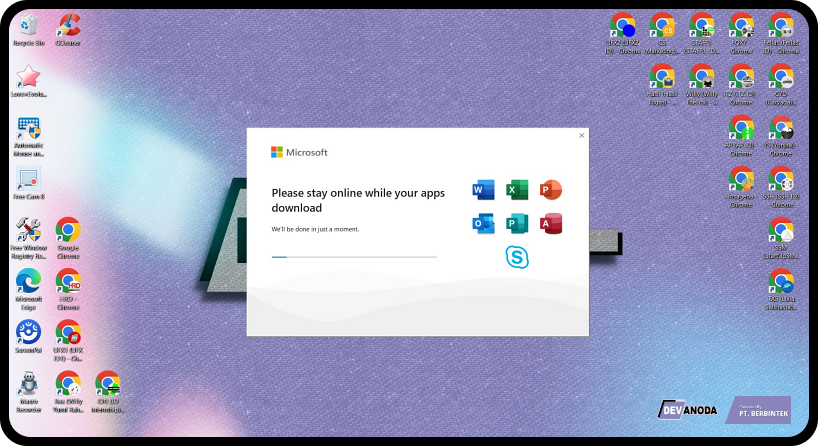
Task: Click the Microsoft logo in the dialog
Action: (299, 152)
